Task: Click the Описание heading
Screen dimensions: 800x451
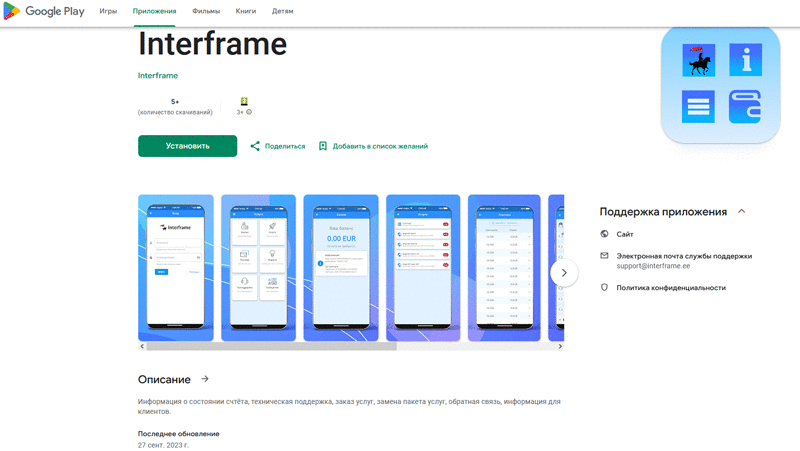Action: (x=164, y=380)
